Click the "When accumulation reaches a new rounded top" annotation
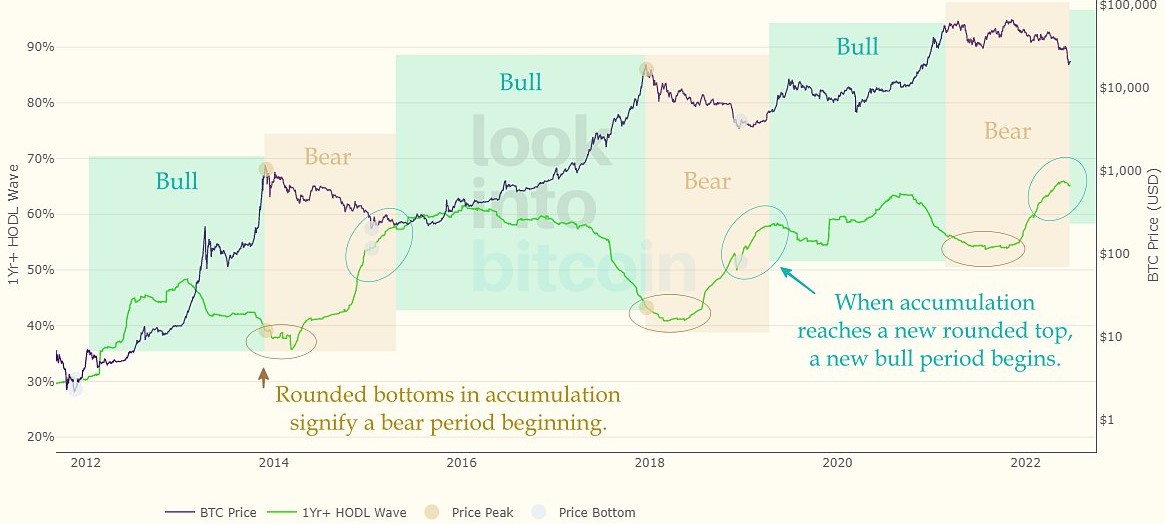1165x524 pixels. pyautogui.click(x=935, y=330)
